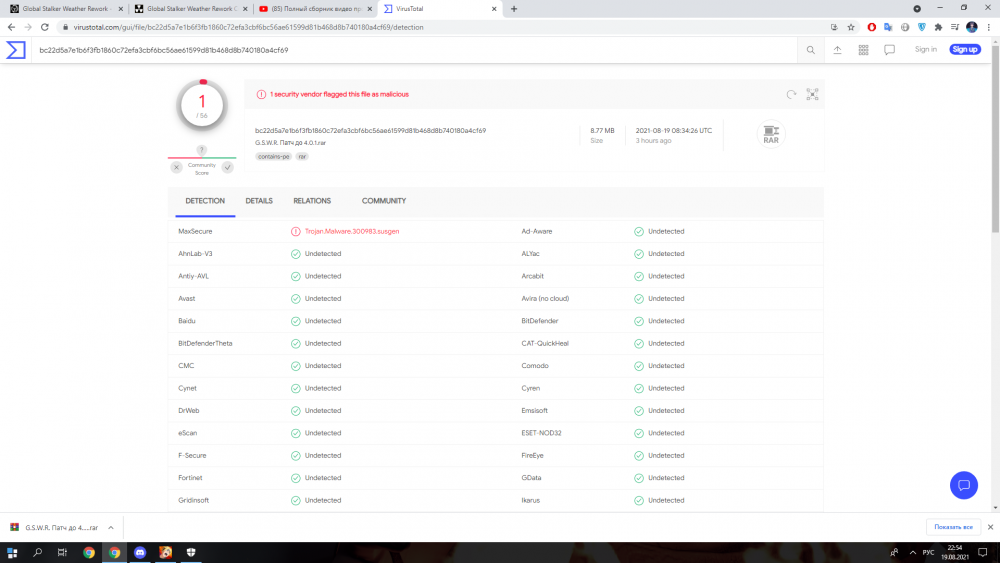The width and height of the screenshot is (1000, 563).
Task: Open Chrome three-dot menu
Action: (988, 27)
